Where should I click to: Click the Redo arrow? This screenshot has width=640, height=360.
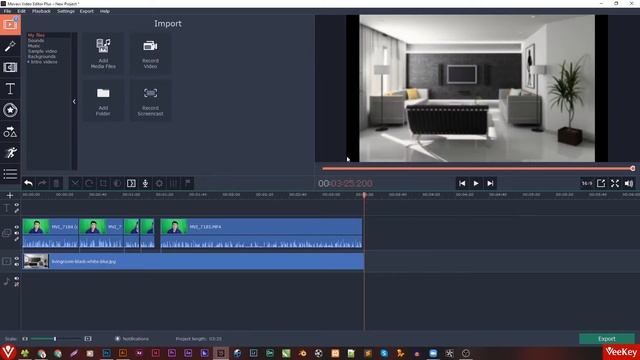(42, 183)
